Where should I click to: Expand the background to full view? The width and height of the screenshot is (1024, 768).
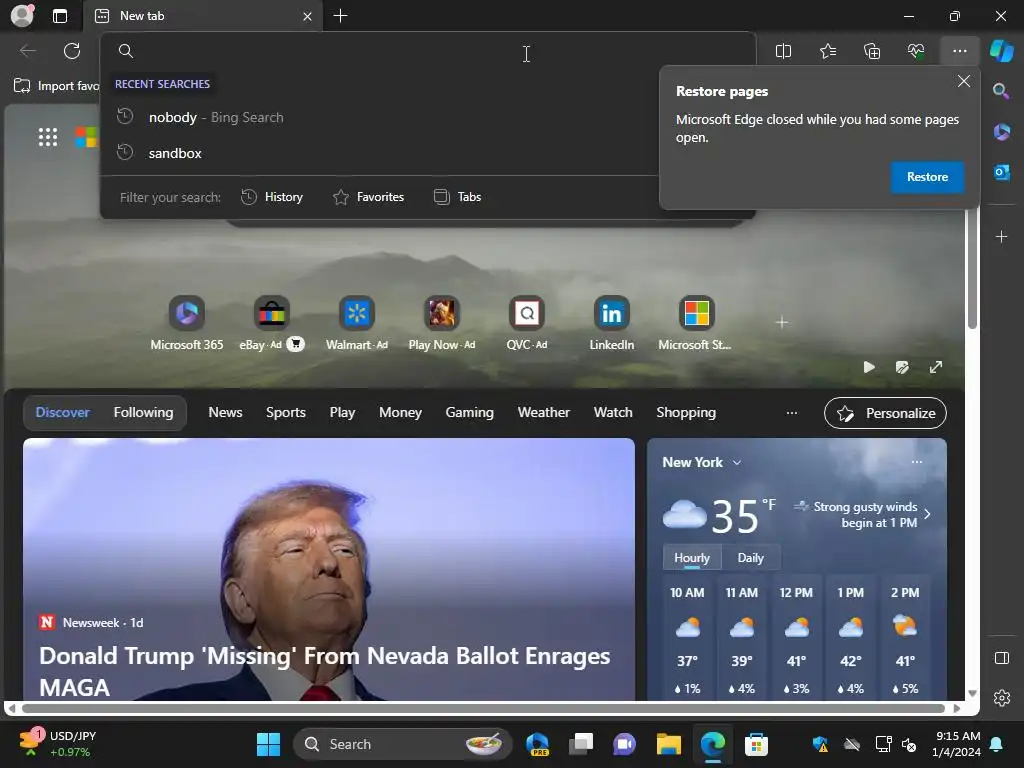pos(935,367)
